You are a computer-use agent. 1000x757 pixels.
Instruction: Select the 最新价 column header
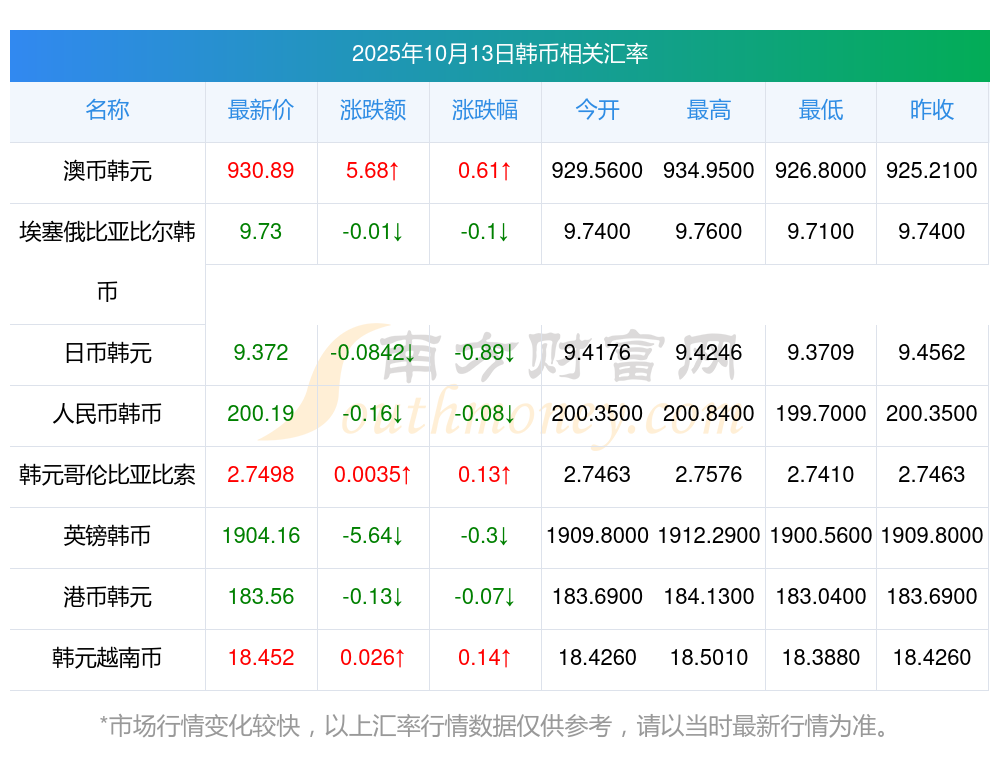261,110
